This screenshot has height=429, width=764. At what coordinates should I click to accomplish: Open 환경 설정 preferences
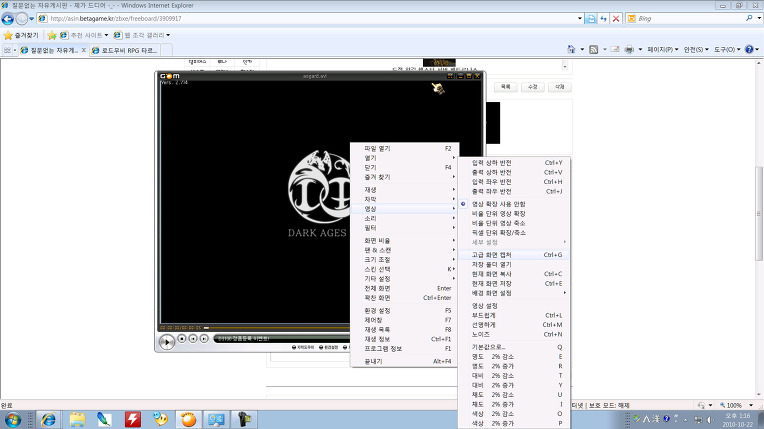pyautogui.click(x=404, y=311)
